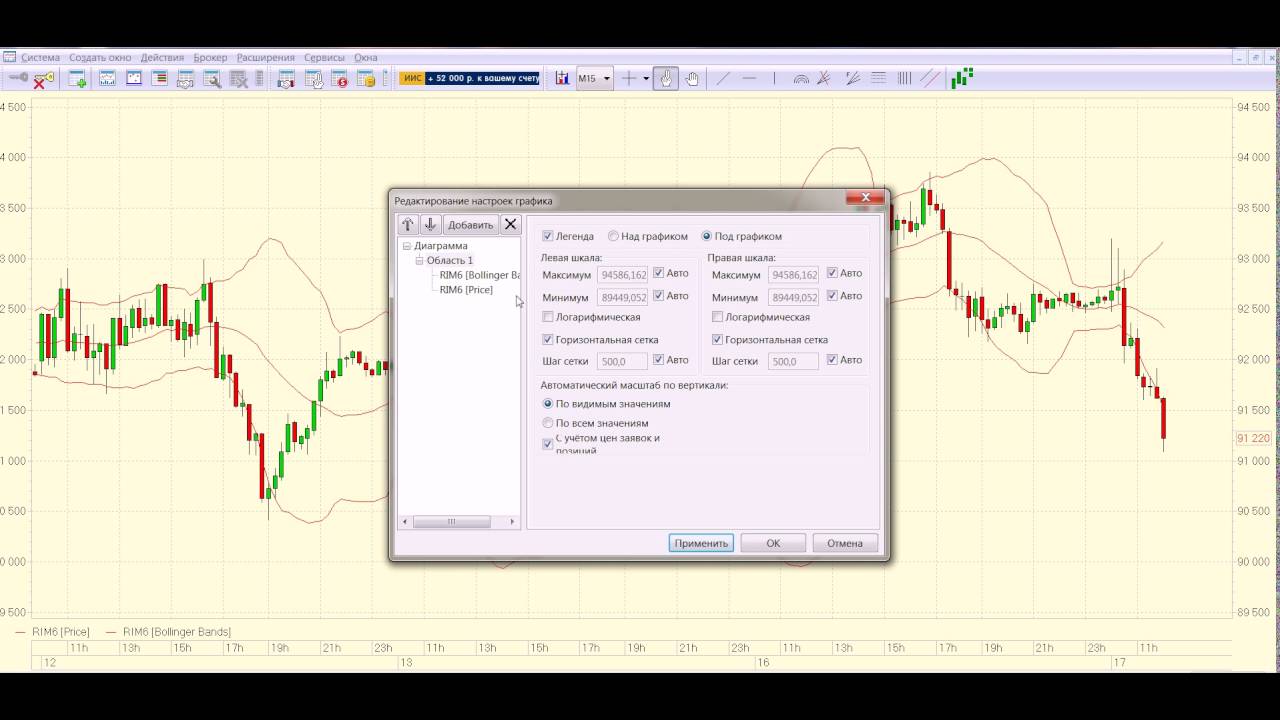
Task: Click the table with yellow coin icon
Action: pyautogui.click(x=365, y=79)
